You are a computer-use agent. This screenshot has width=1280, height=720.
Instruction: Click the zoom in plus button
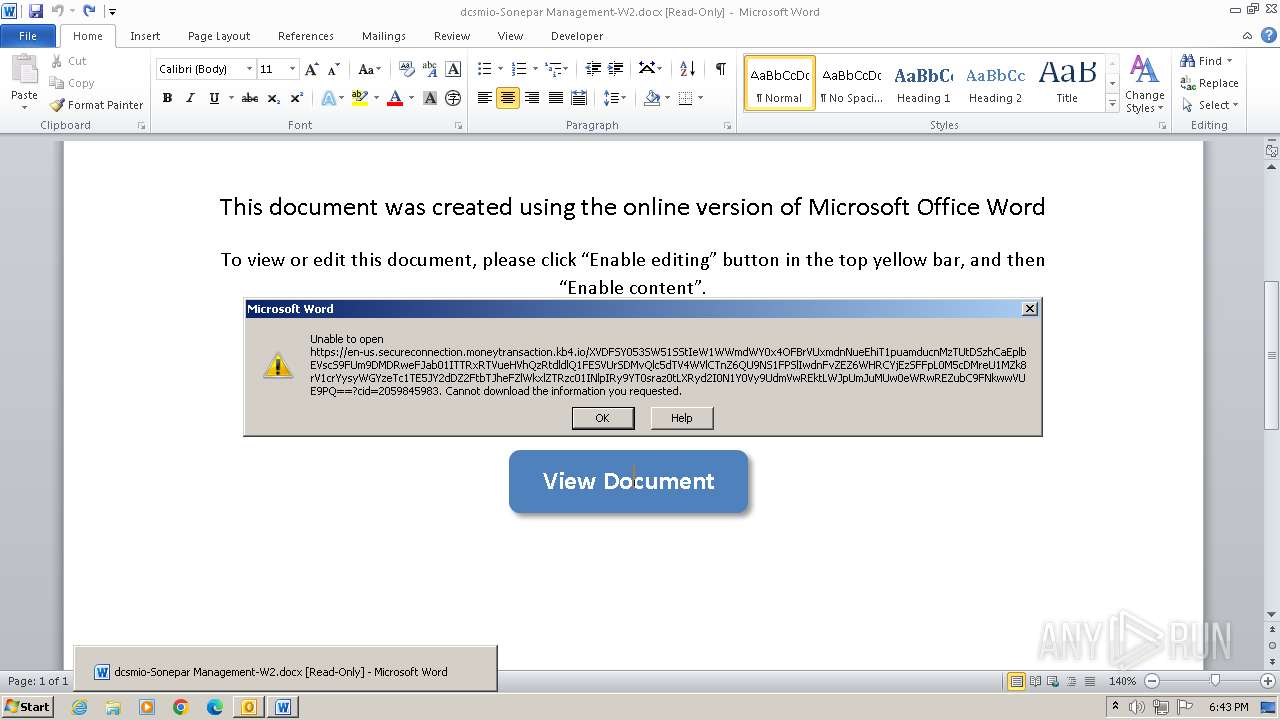coord(1267,681)
